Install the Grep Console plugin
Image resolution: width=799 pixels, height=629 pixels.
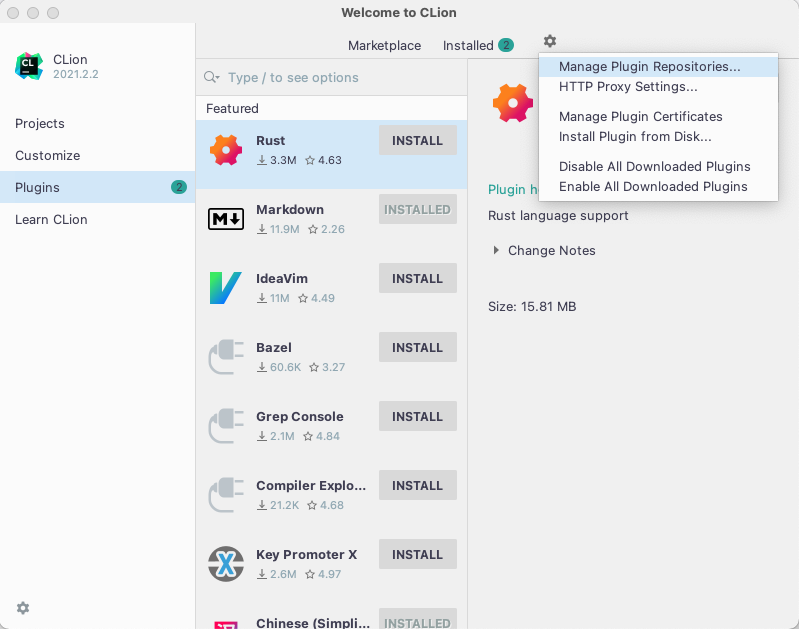[x=417, y=416]
